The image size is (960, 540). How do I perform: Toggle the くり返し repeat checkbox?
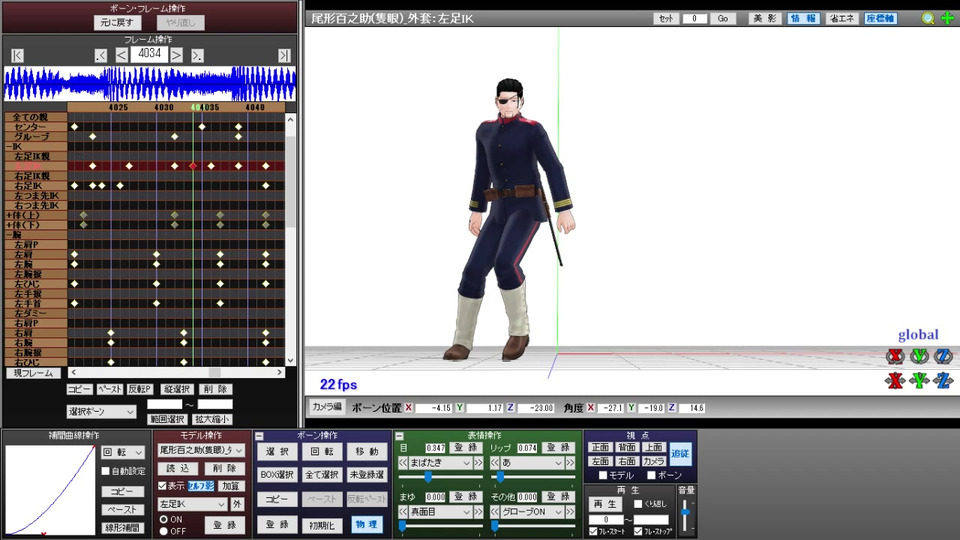pos(638,504)
